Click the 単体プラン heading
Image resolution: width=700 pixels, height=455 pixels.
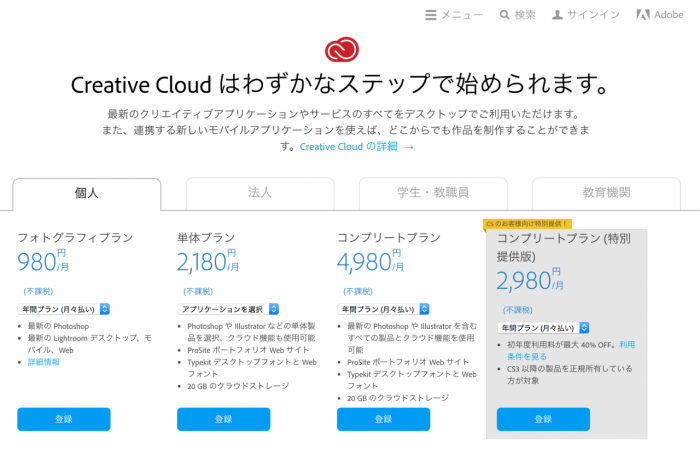(x=206, y=238)
